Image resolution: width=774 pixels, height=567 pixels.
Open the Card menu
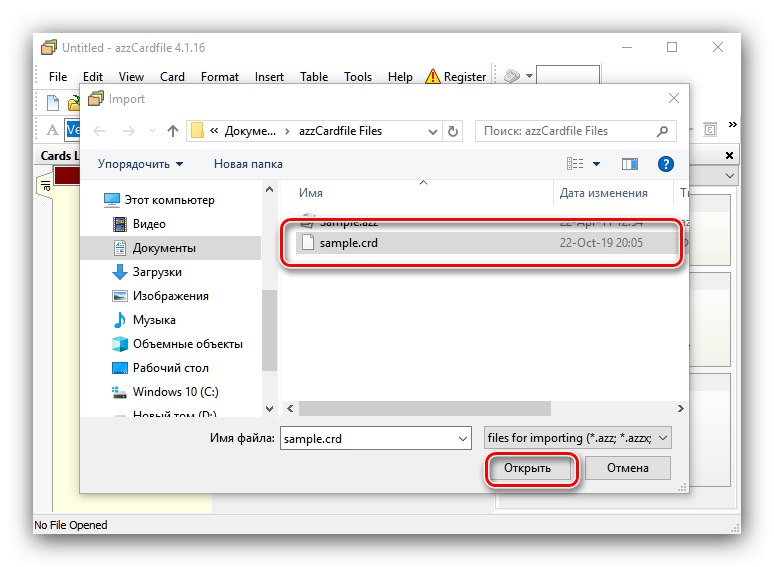click(x=172, y=77)
